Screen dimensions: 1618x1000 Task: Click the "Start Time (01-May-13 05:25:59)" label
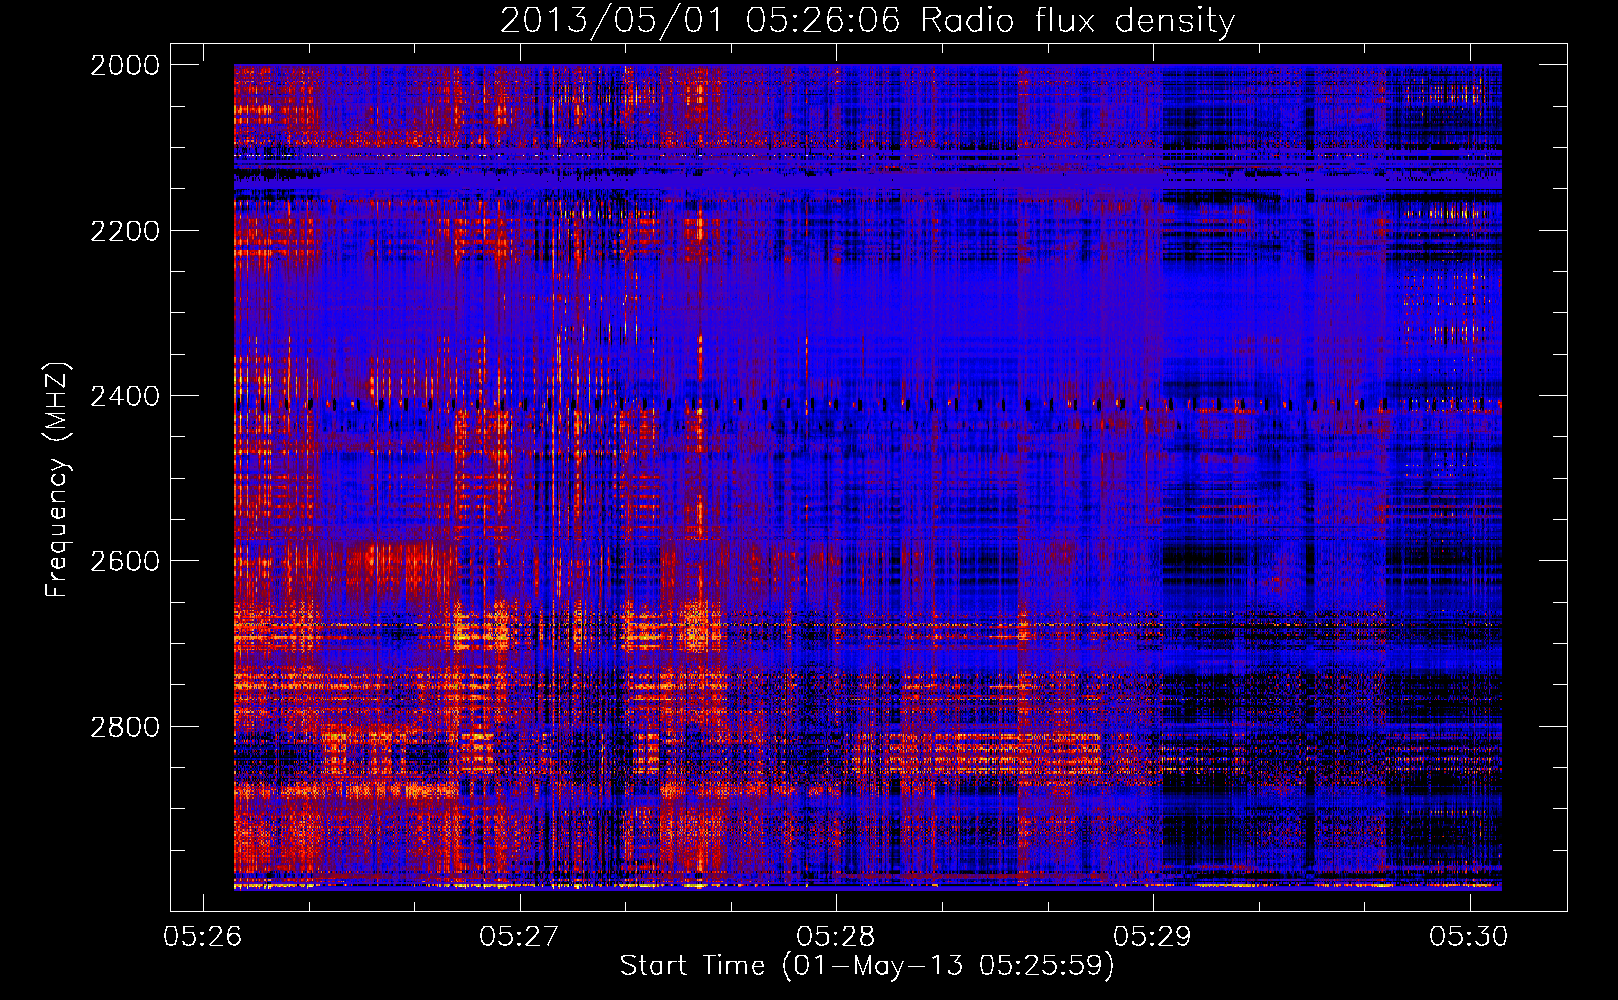(867, 966)
